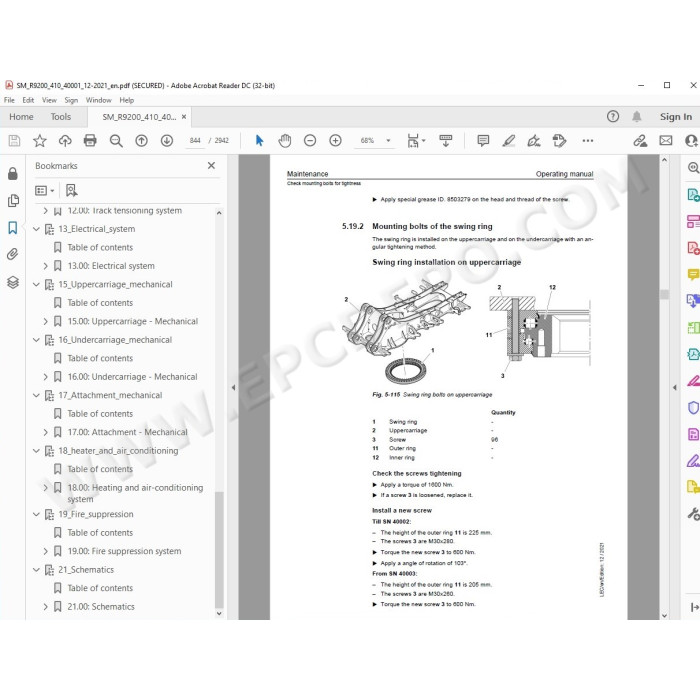Image resolution: width=700 pixels, height=700 pixels.
Task: Collapse 16_Undercarriage_mechanical bookmark
Action: (x=36, y=340)
